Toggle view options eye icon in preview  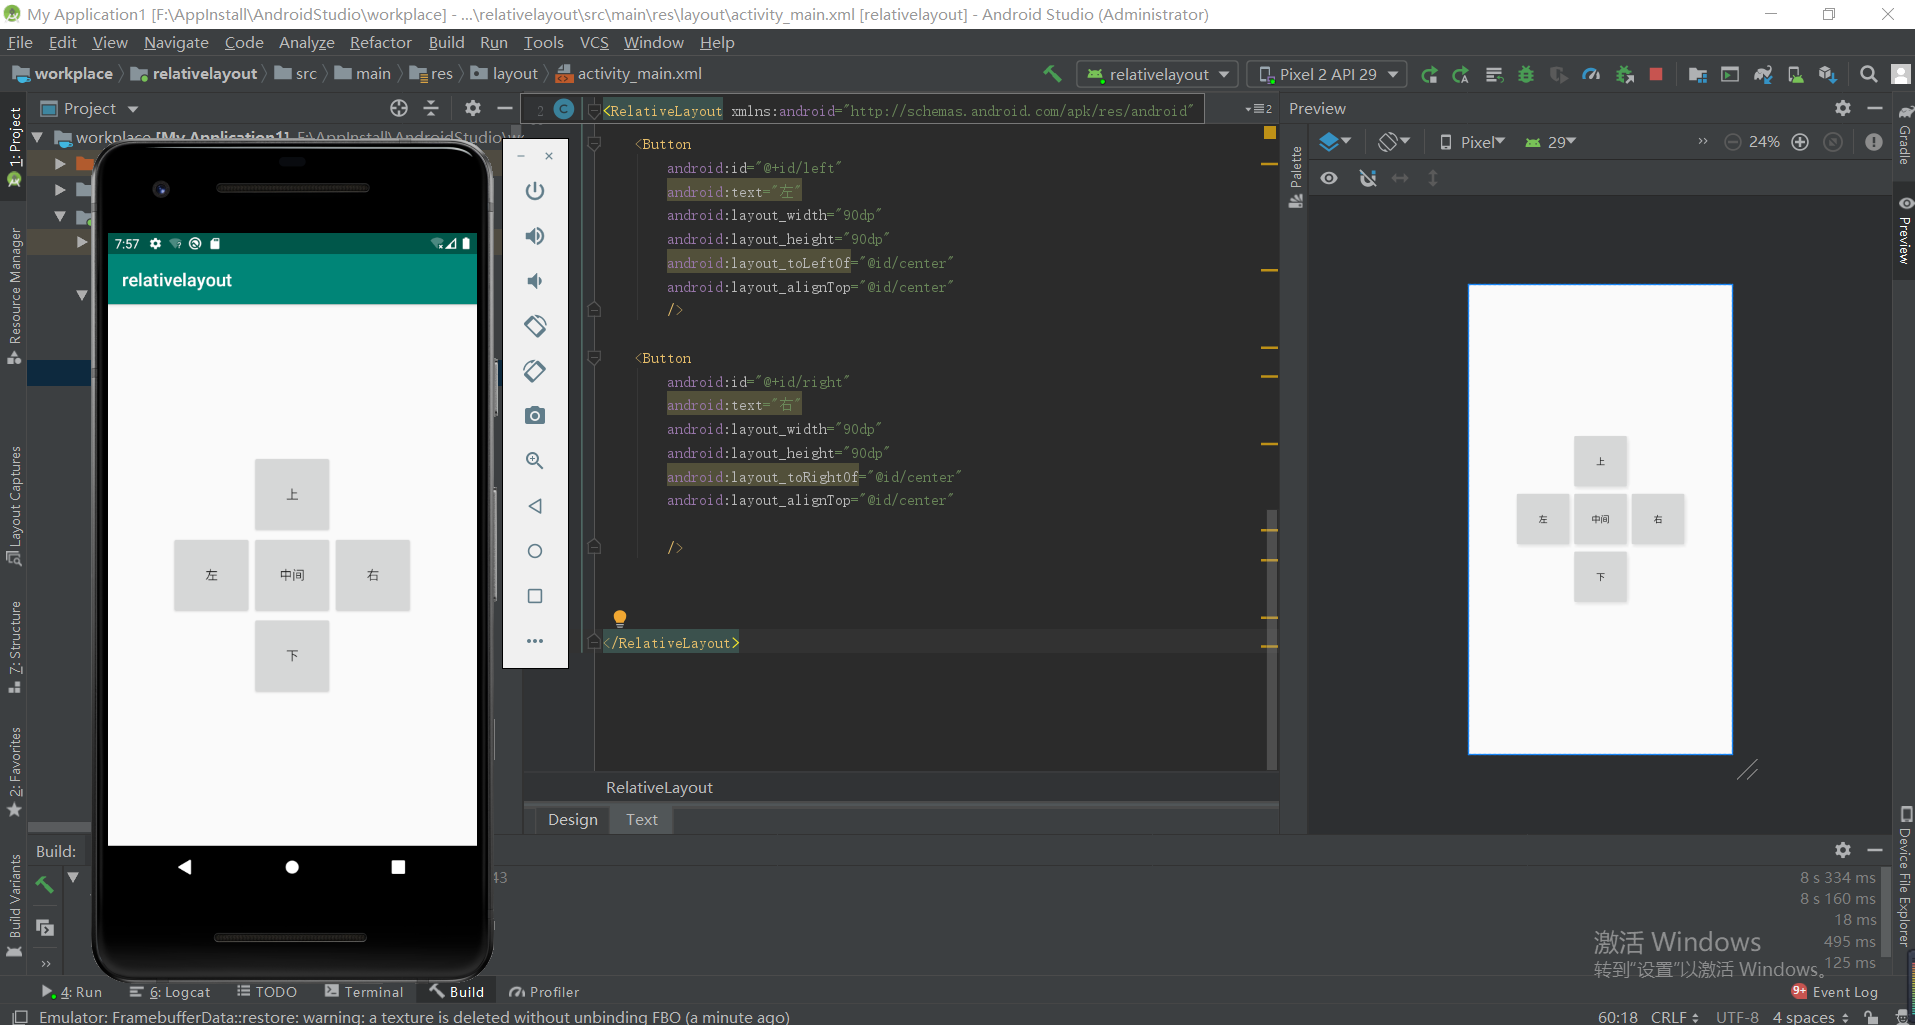tap(1330, 177)
